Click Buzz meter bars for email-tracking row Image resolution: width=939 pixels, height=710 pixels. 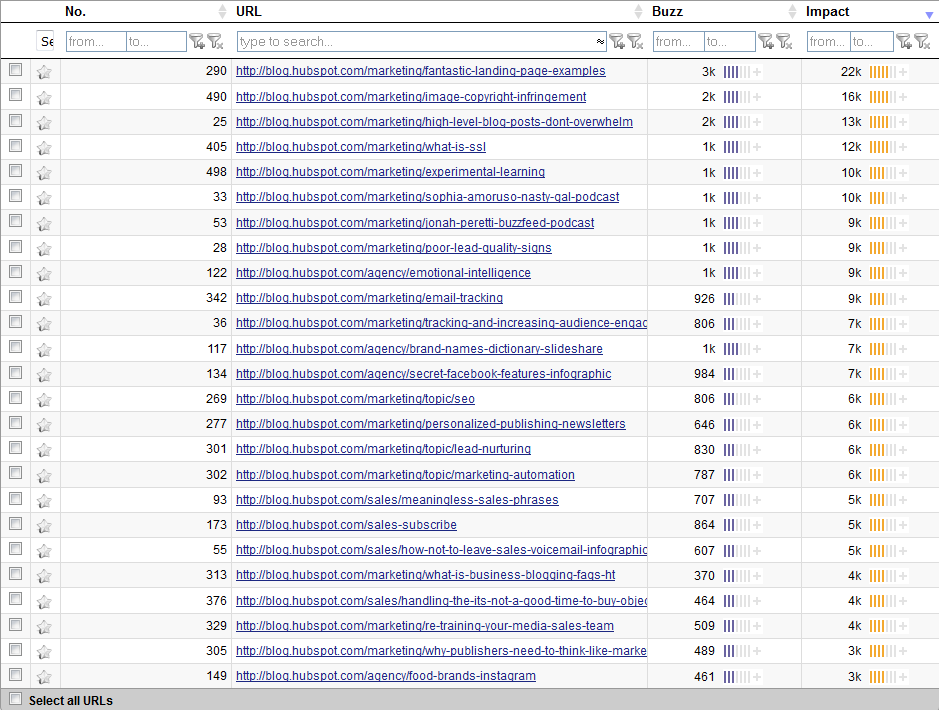tap(737, 299)
